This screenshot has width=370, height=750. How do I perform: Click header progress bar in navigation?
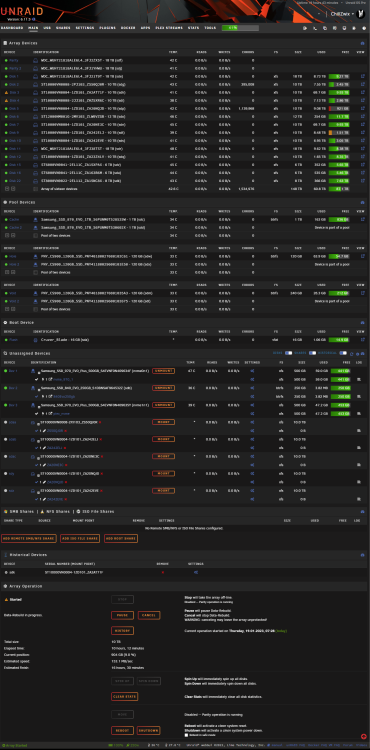[x=240, y=28]
